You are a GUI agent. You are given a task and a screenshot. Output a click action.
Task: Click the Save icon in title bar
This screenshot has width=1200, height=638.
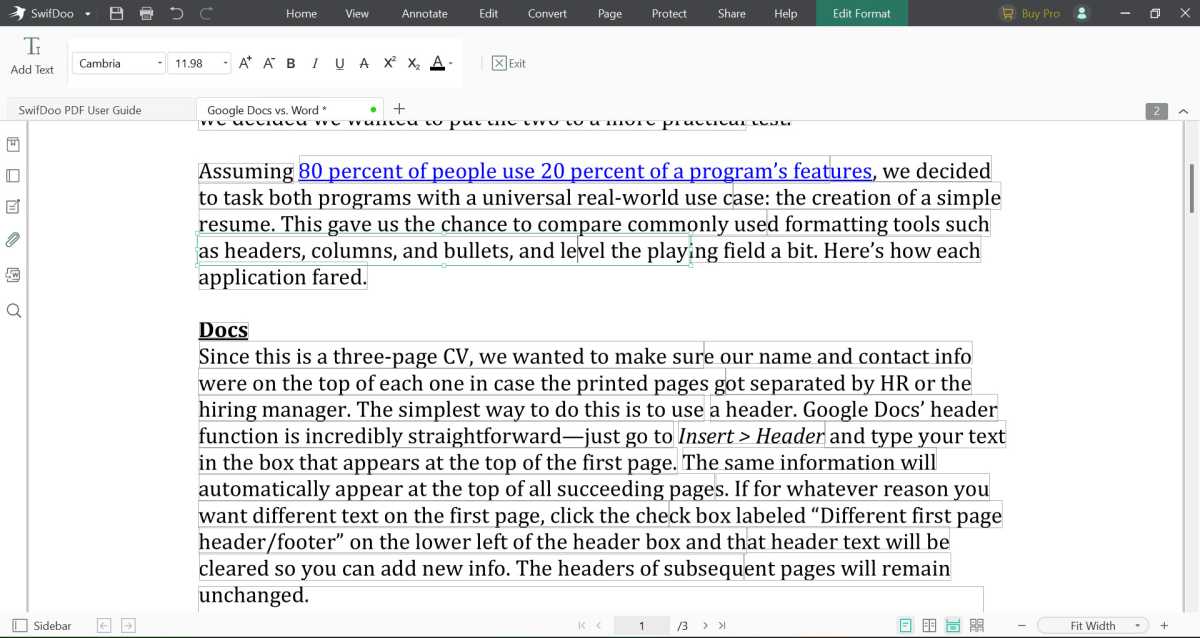[x=117, y=14]
